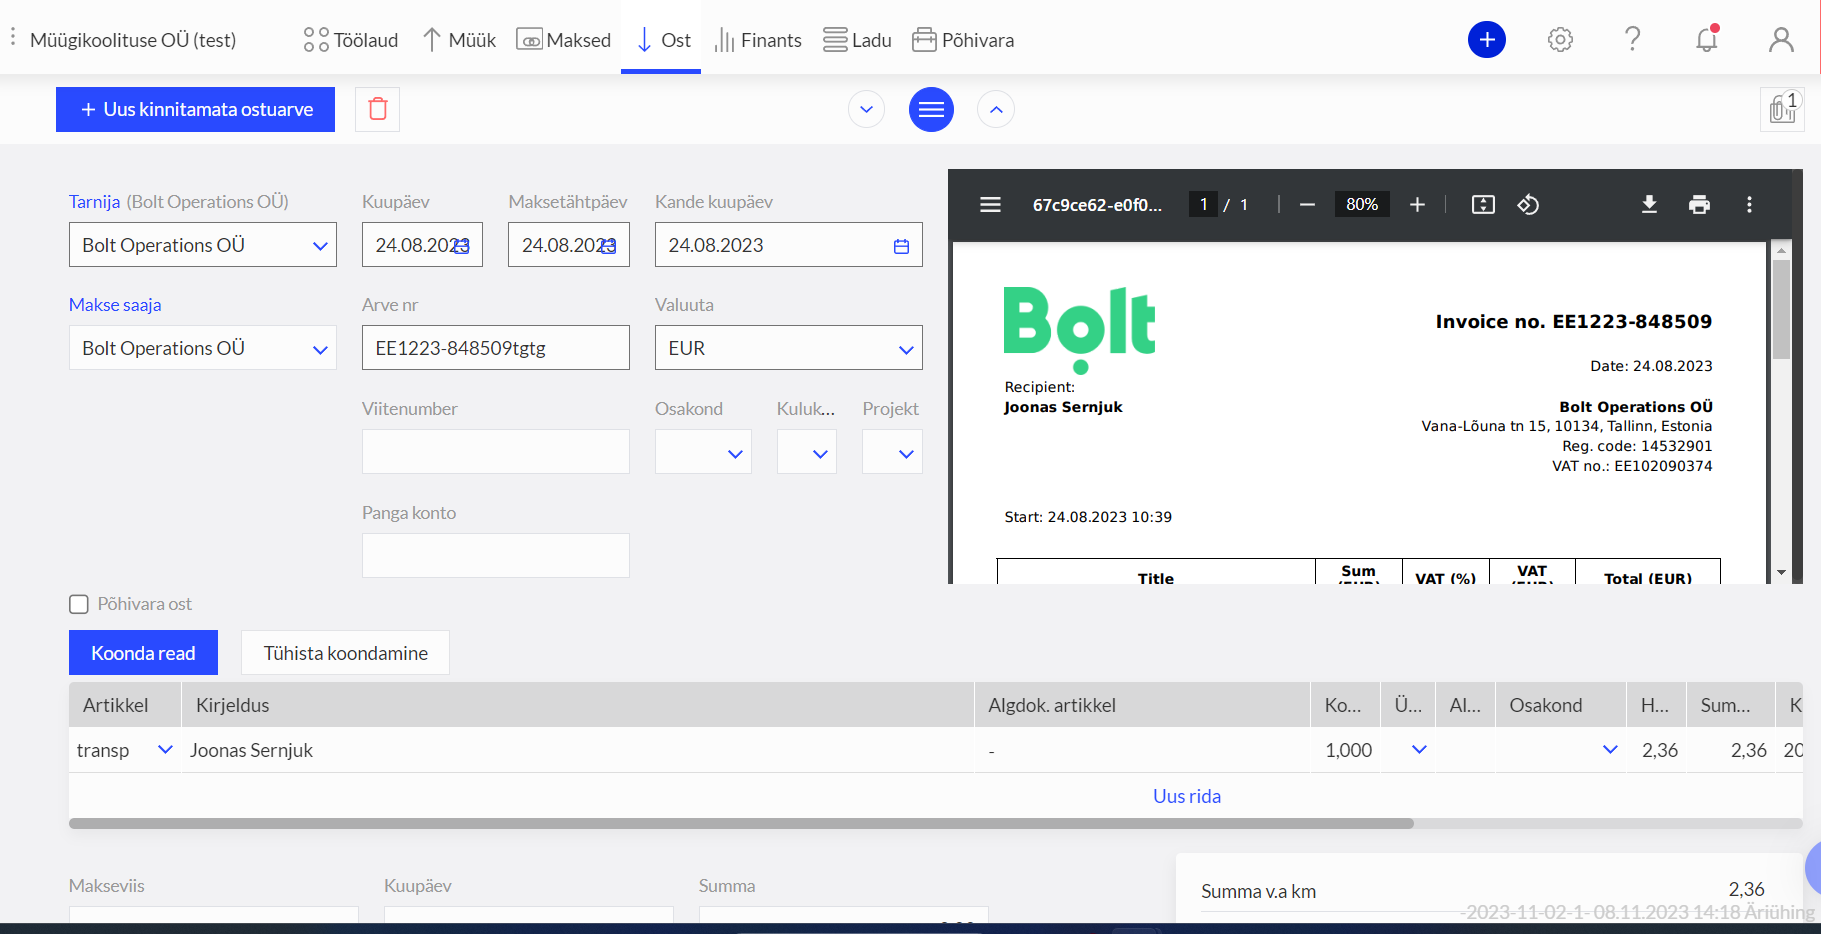Expand the Tarnija dropdown
The height and width of the screenshot is (934, 1821).
pyautogui.click(x=320, y=246)
